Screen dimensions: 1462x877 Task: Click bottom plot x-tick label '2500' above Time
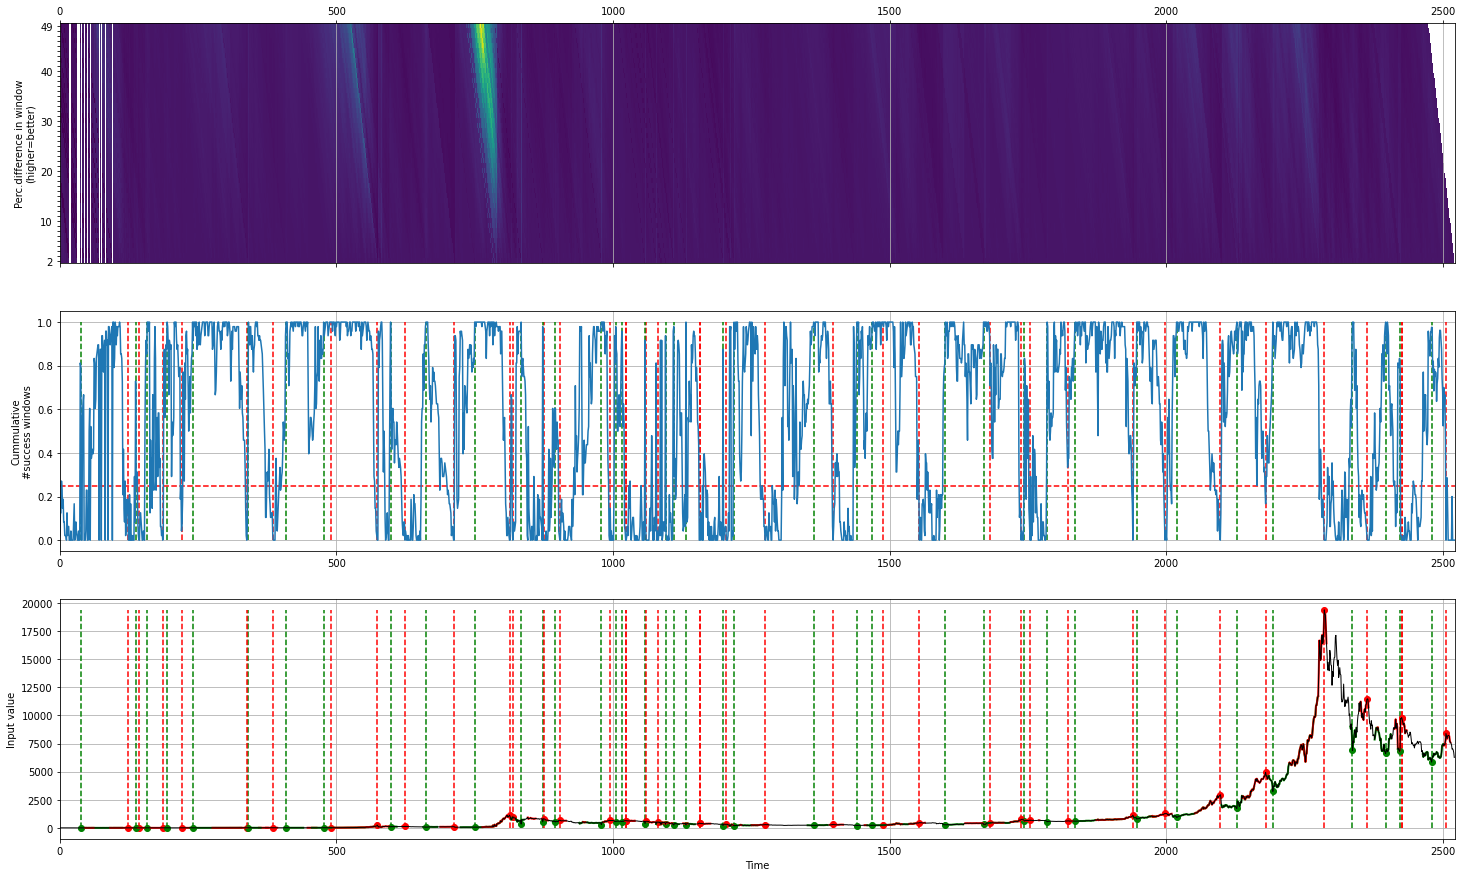tap(1442, 852)
